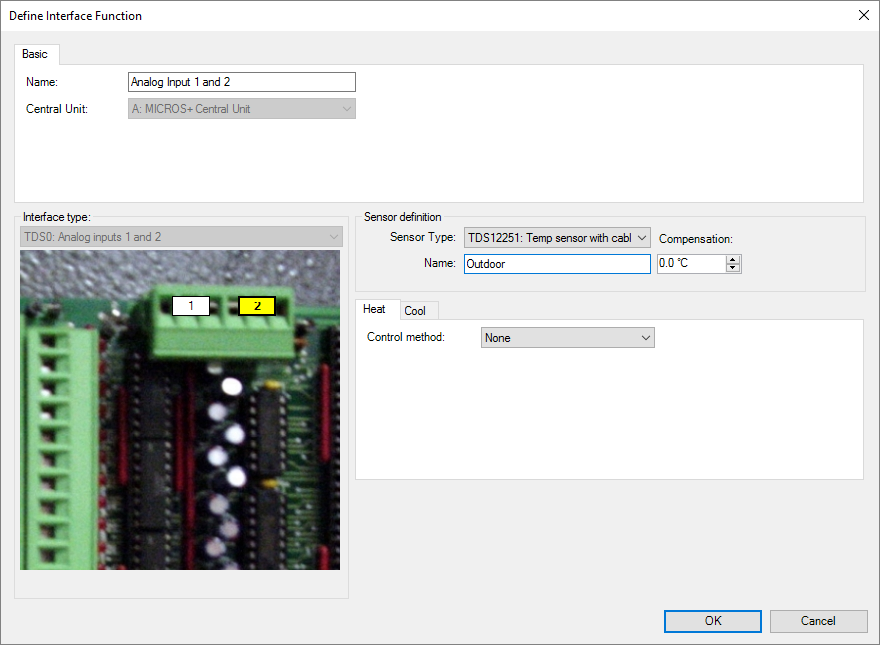Confirm with the OK button
880x645 pixels.
point(712,621)
